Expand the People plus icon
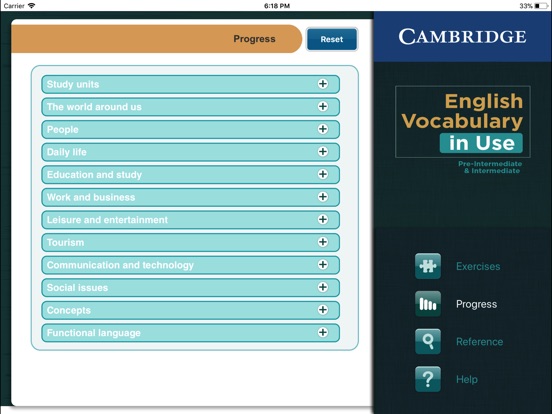 tap(323, 129)
